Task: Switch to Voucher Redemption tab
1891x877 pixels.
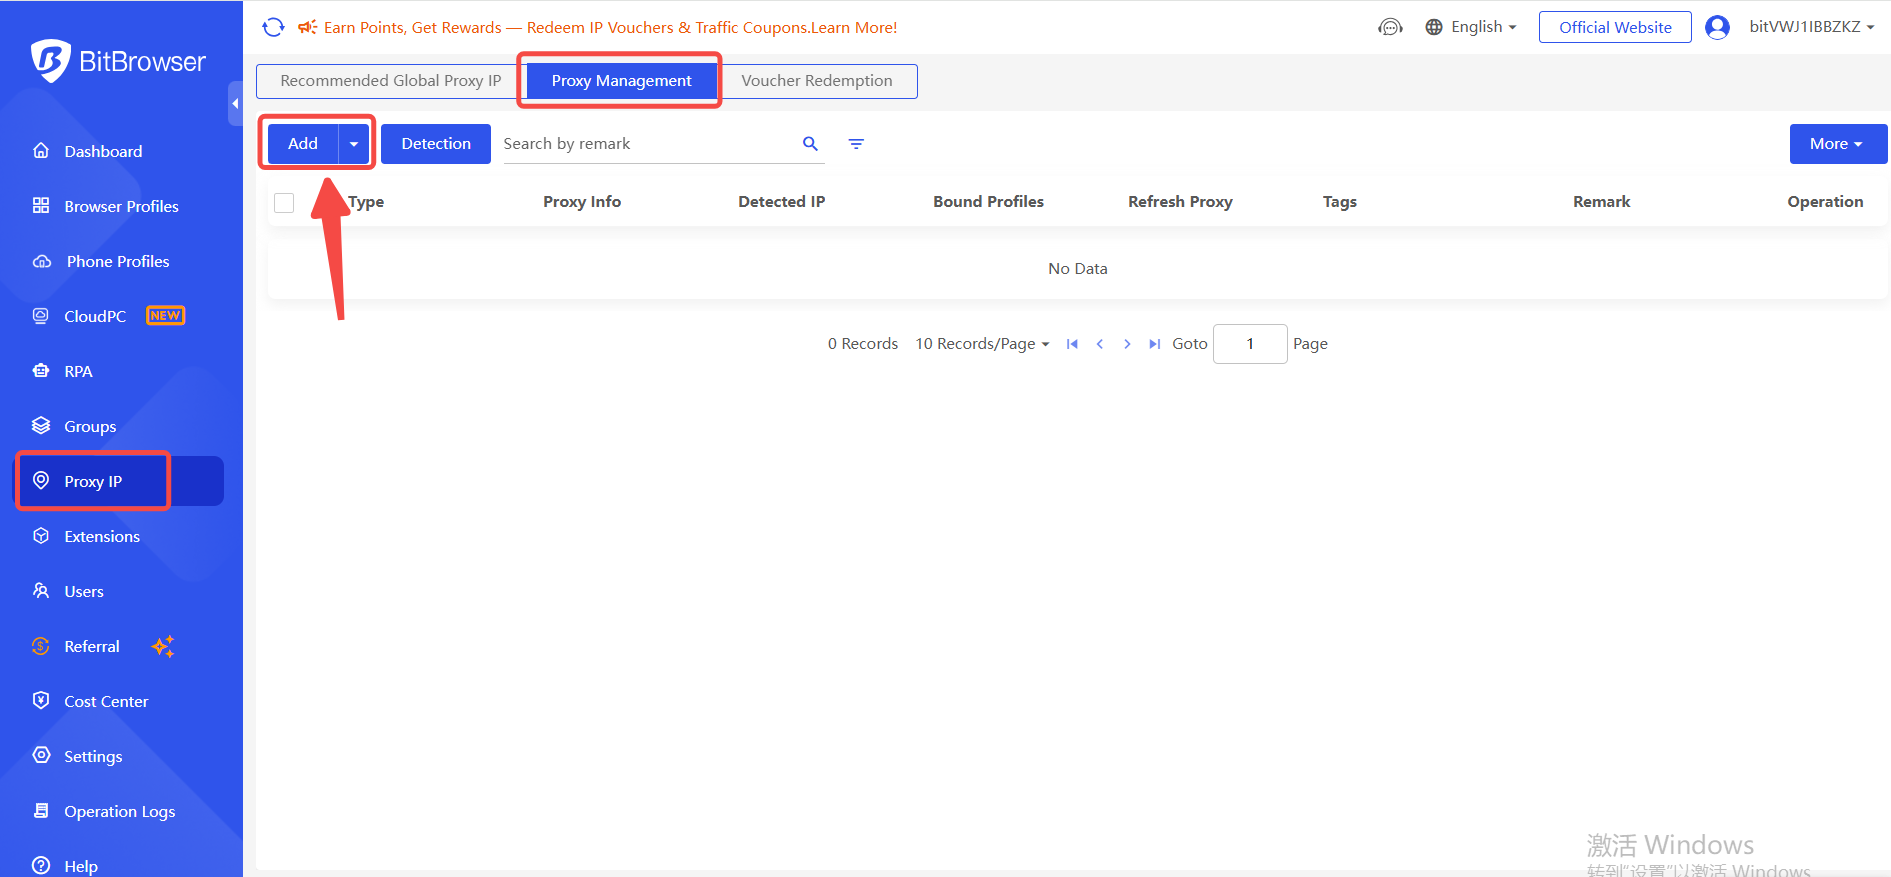Action: tap(817, 81)
